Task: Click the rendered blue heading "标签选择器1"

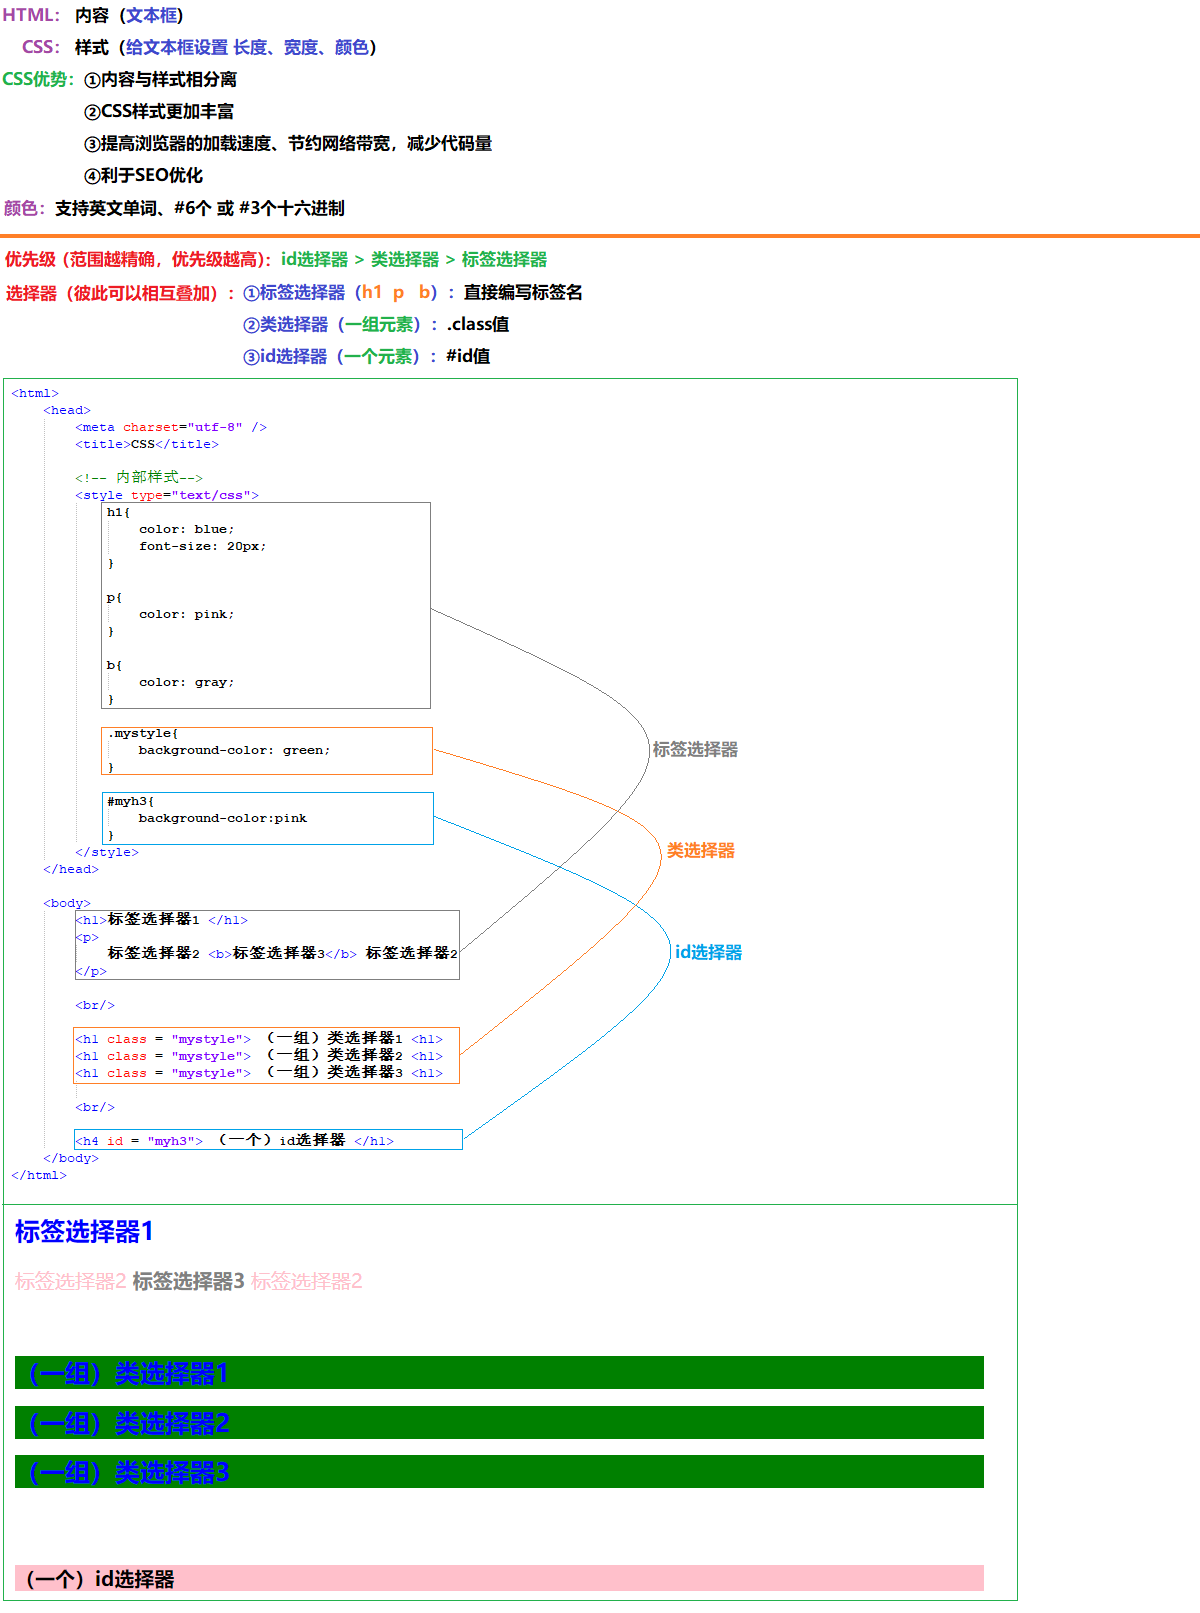Action: click(84, 1232)
